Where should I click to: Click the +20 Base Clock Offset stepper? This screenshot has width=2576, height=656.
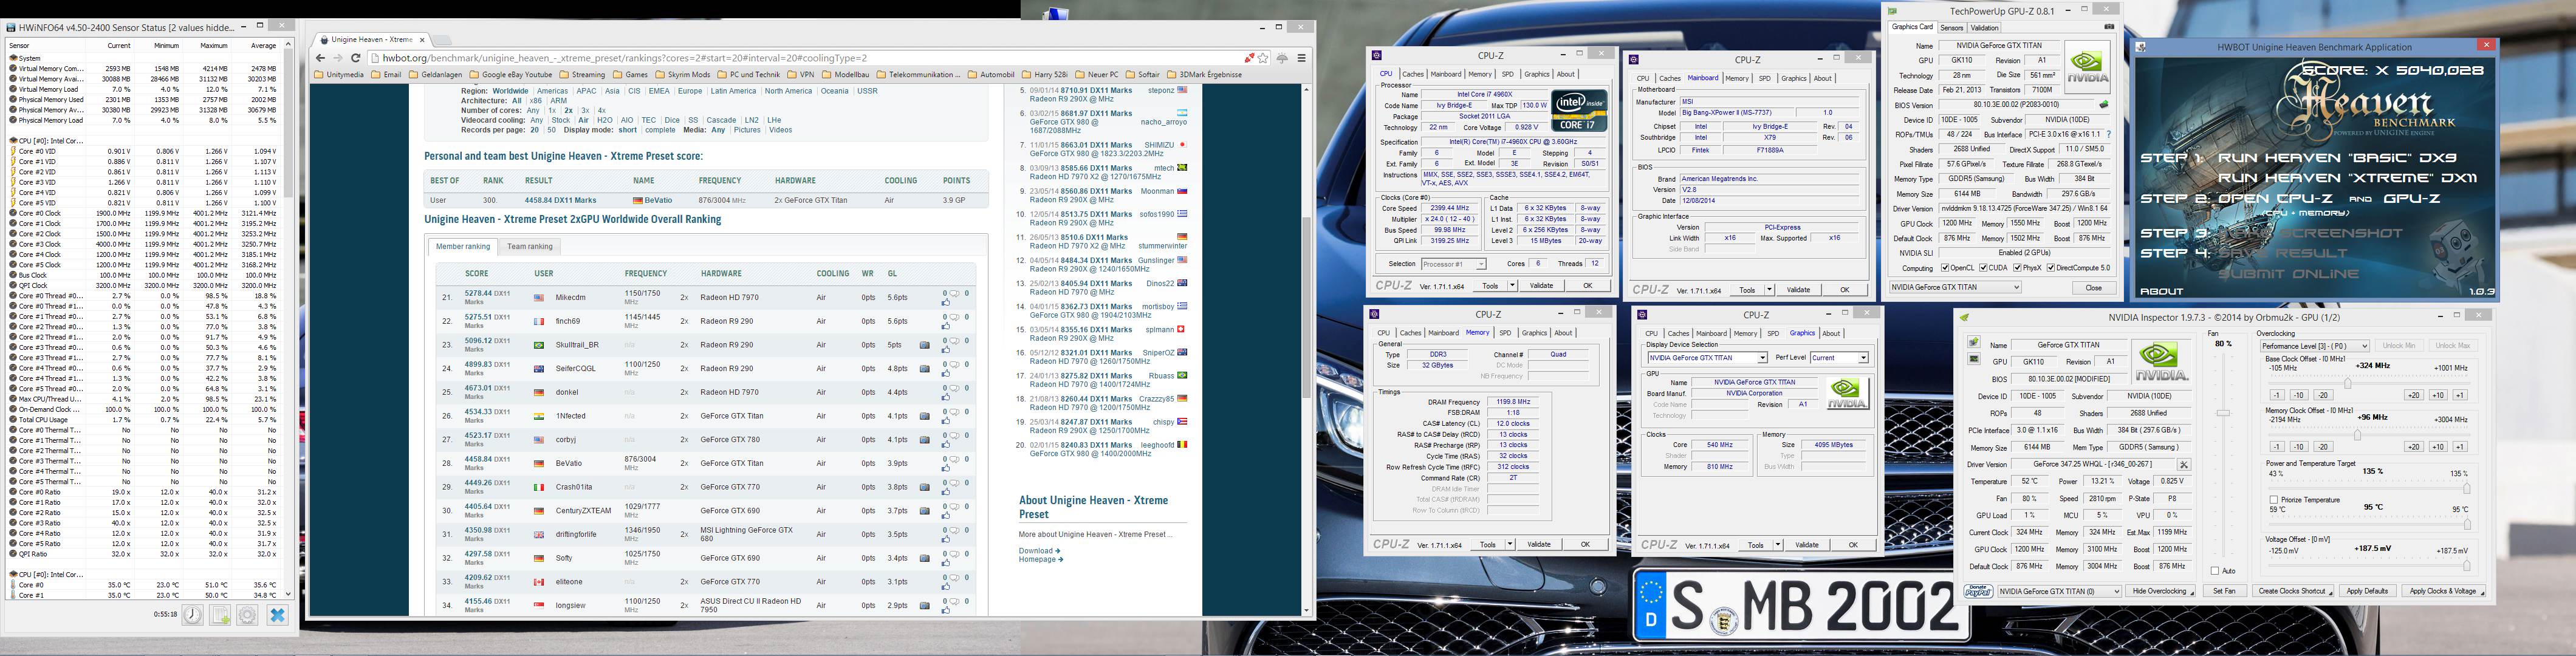pos(2413,395)
